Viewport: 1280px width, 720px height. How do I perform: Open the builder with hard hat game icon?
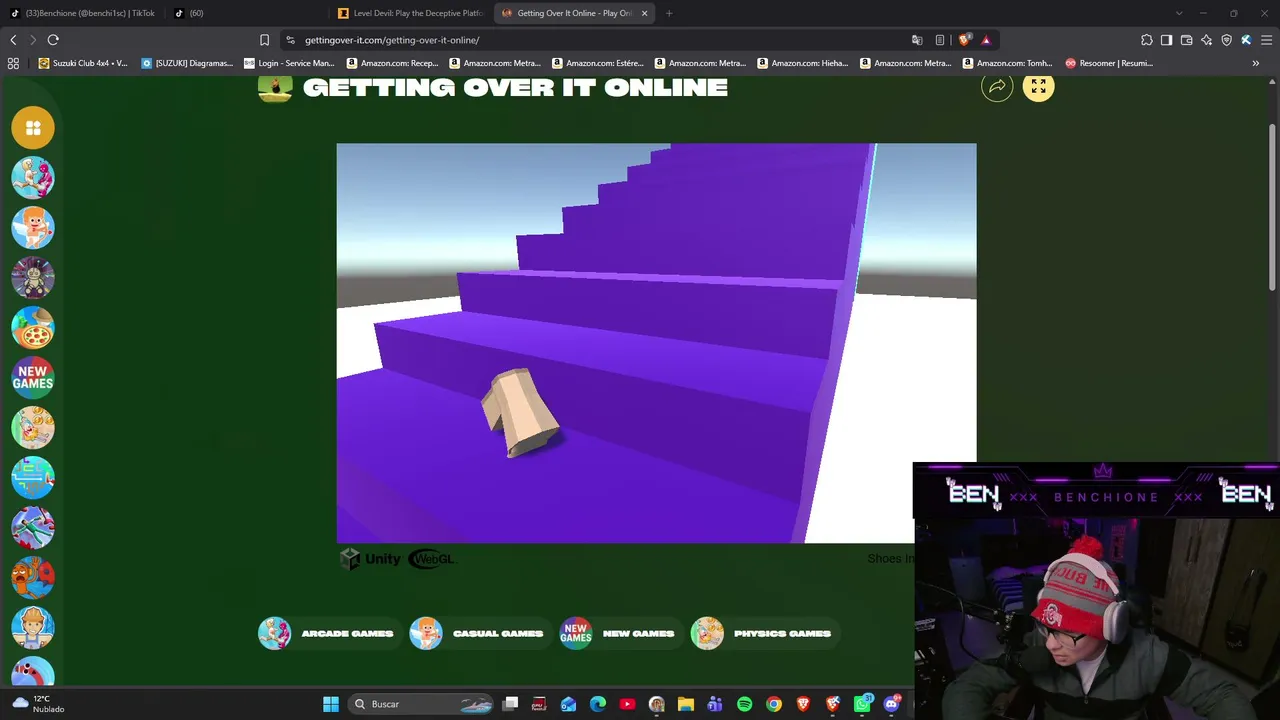33,628
